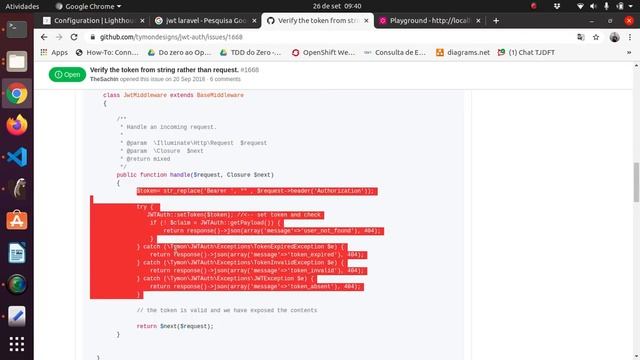
Task: Switch to Configuration Lighthouse tab
Action: tap(95, 20)
